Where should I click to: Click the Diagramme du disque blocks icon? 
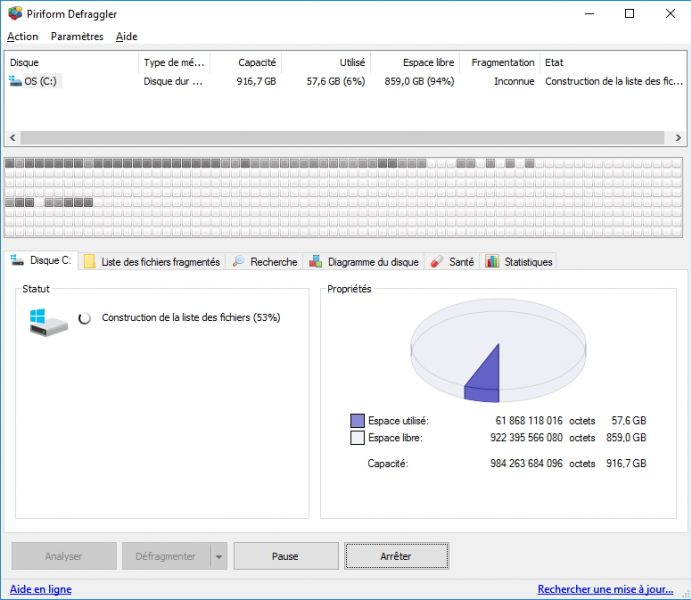316,261
